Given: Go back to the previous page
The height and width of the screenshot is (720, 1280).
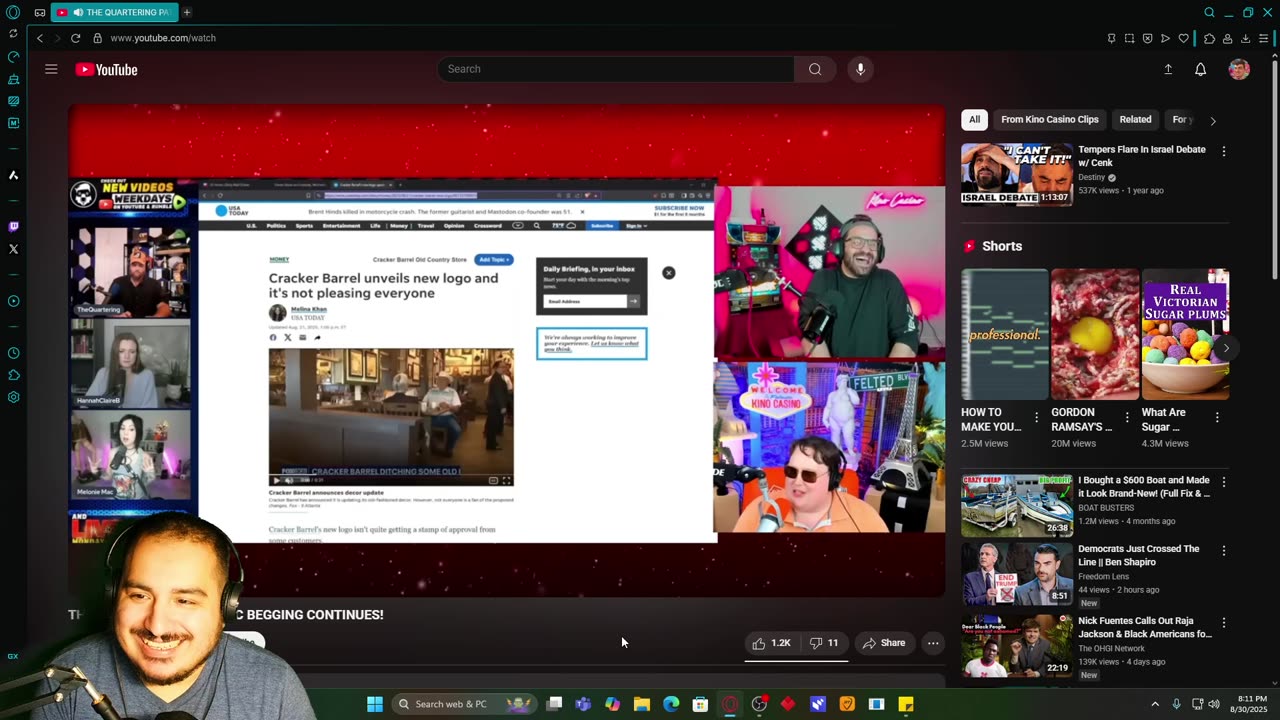Looking at the screenshot, I should pos(40,38).
